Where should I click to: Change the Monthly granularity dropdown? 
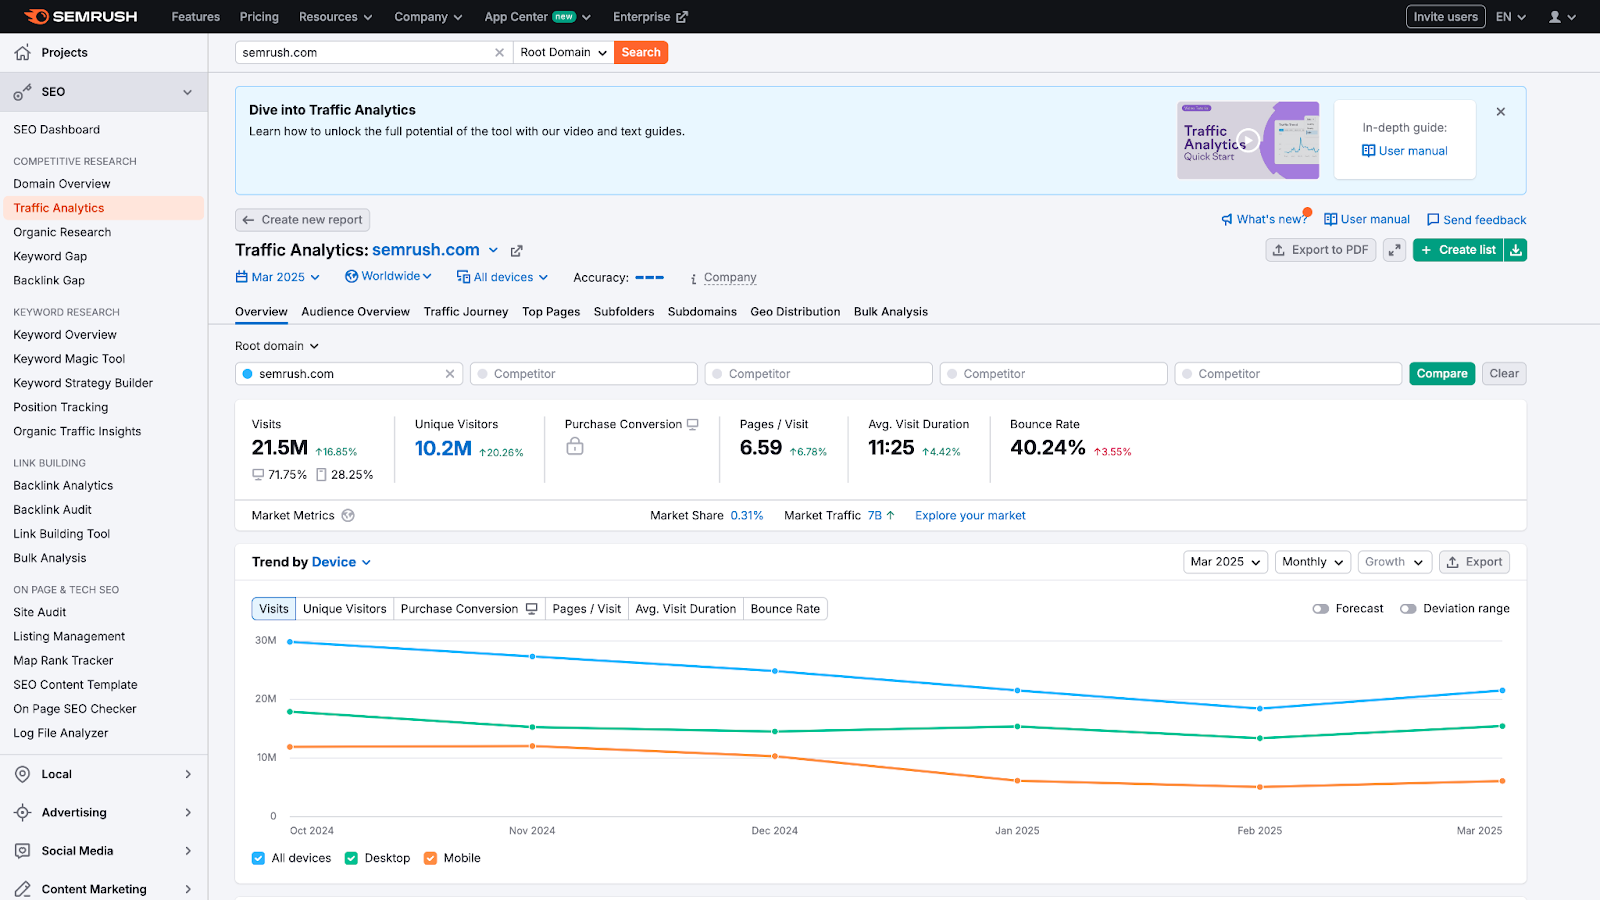[x=1312, y=562]
